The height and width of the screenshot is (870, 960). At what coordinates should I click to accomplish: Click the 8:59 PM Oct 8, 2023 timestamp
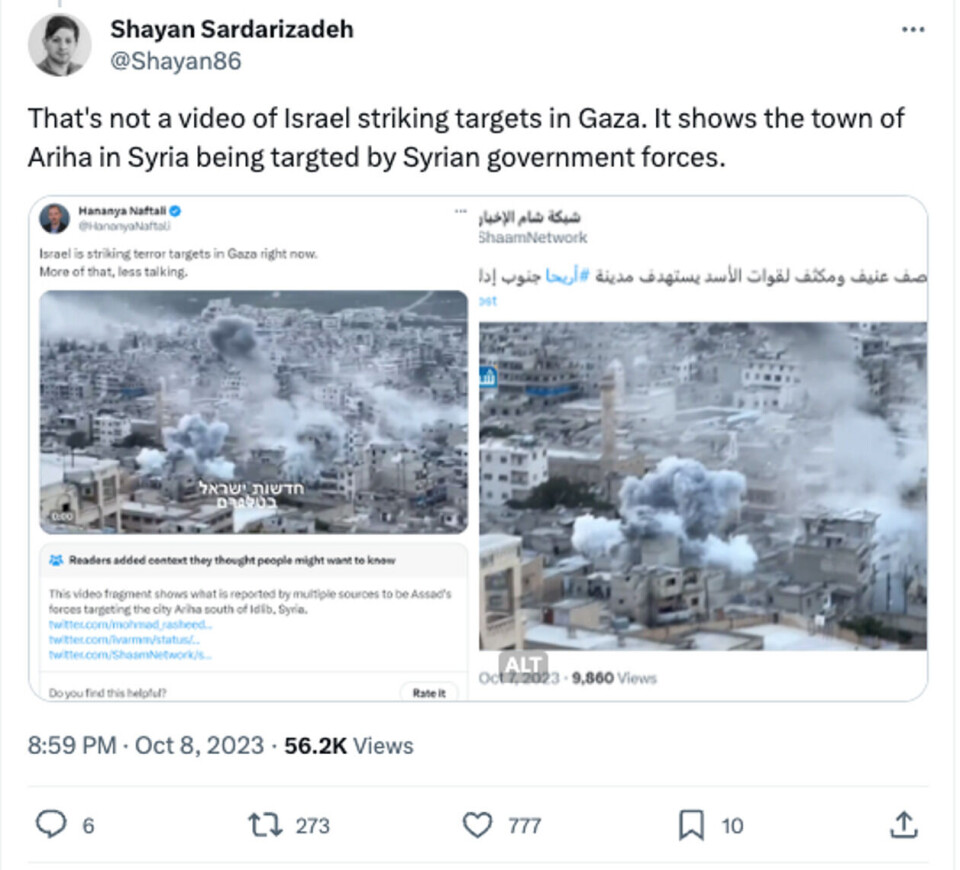tap(146, 746)
